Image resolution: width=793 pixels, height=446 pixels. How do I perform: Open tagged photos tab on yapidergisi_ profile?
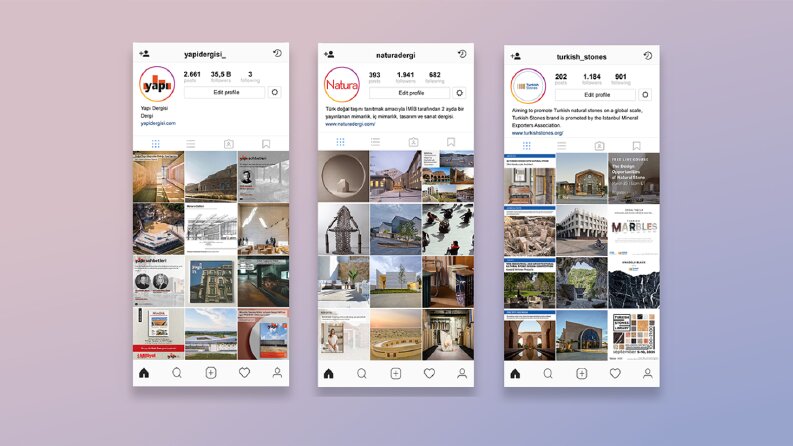point(229,144)
